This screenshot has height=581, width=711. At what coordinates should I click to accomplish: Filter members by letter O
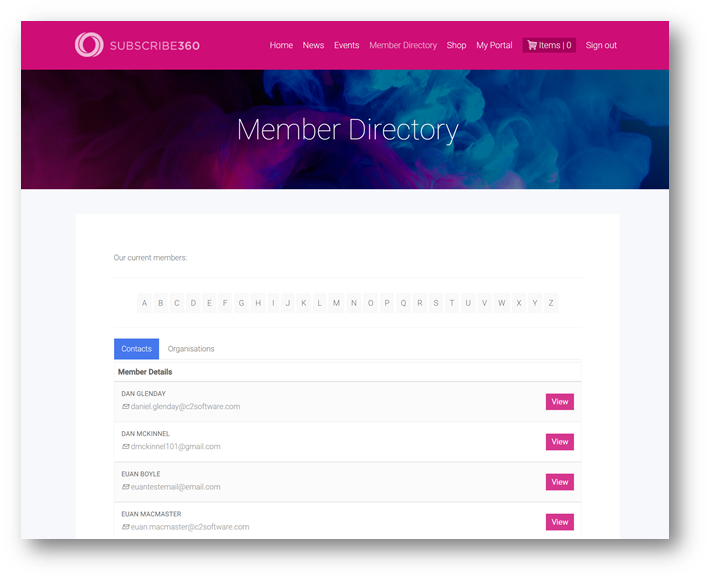coord(370,303)
